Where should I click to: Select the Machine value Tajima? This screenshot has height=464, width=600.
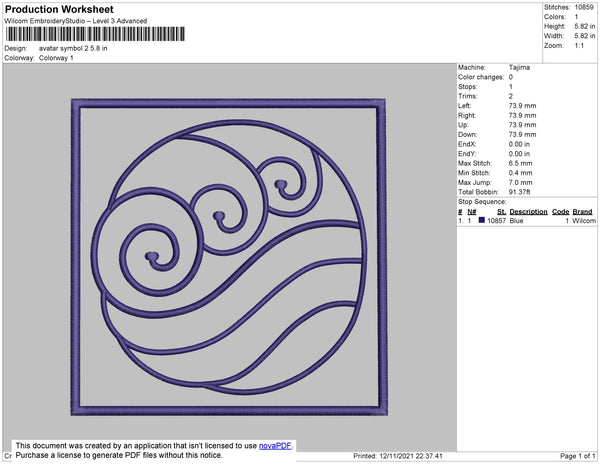coord(519,67)
